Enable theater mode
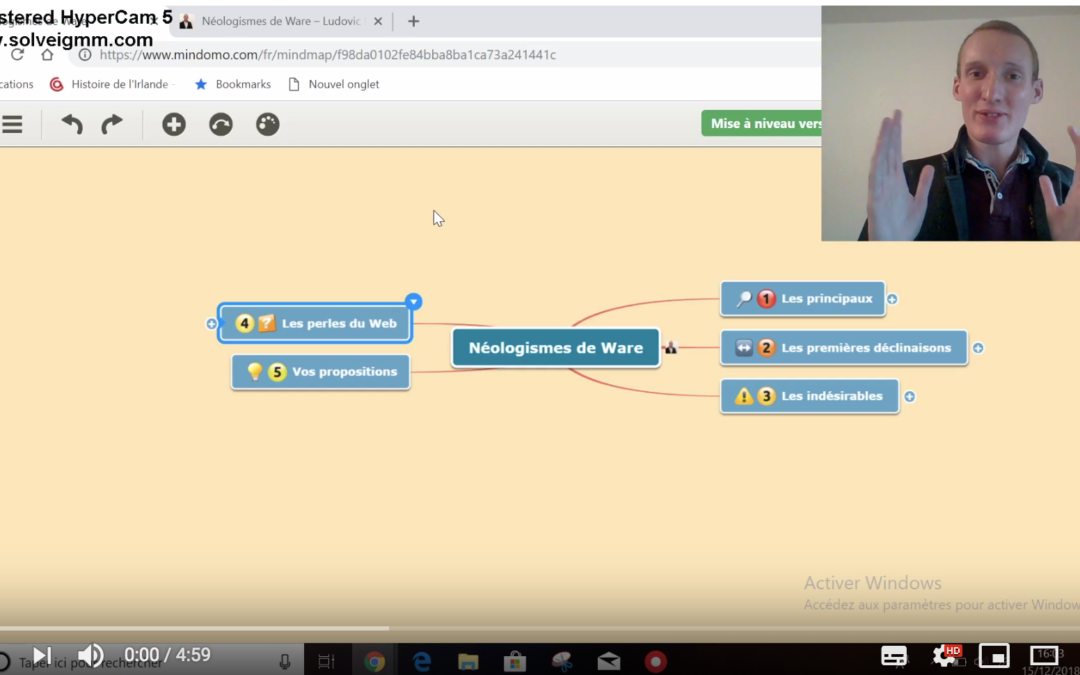This screenshot has height=675, width=1080. 1044,656
